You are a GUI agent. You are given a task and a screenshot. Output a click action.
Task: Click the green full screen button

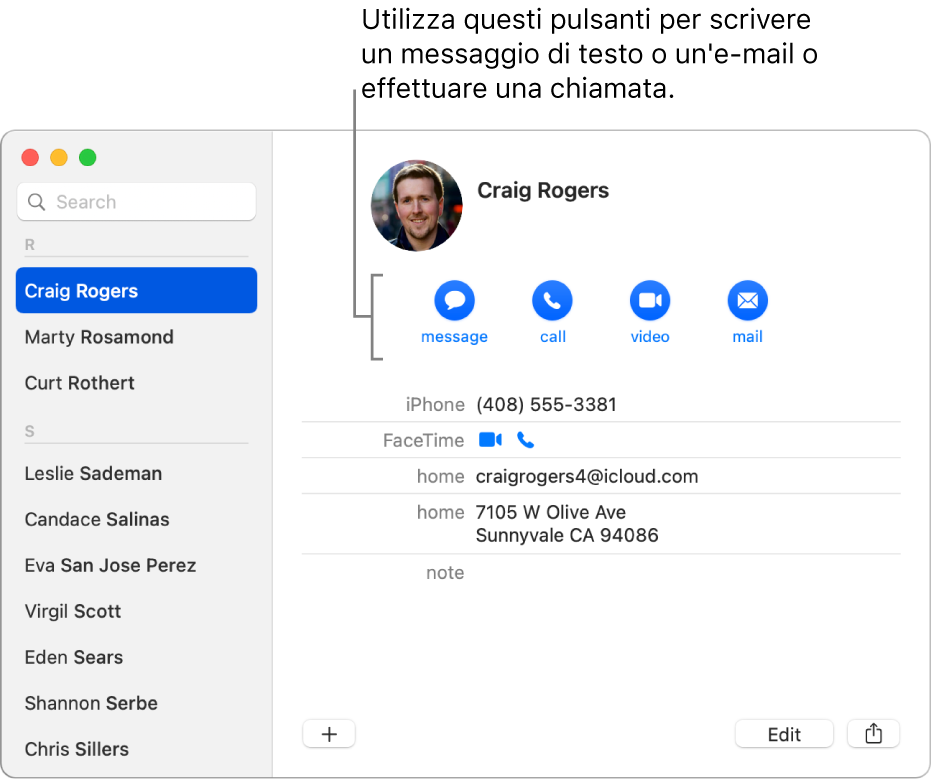[88, 157]
